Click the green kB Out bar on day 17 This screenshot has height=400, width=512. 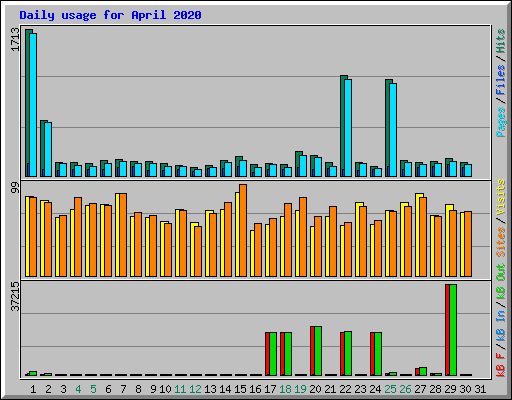coord(273,354)
